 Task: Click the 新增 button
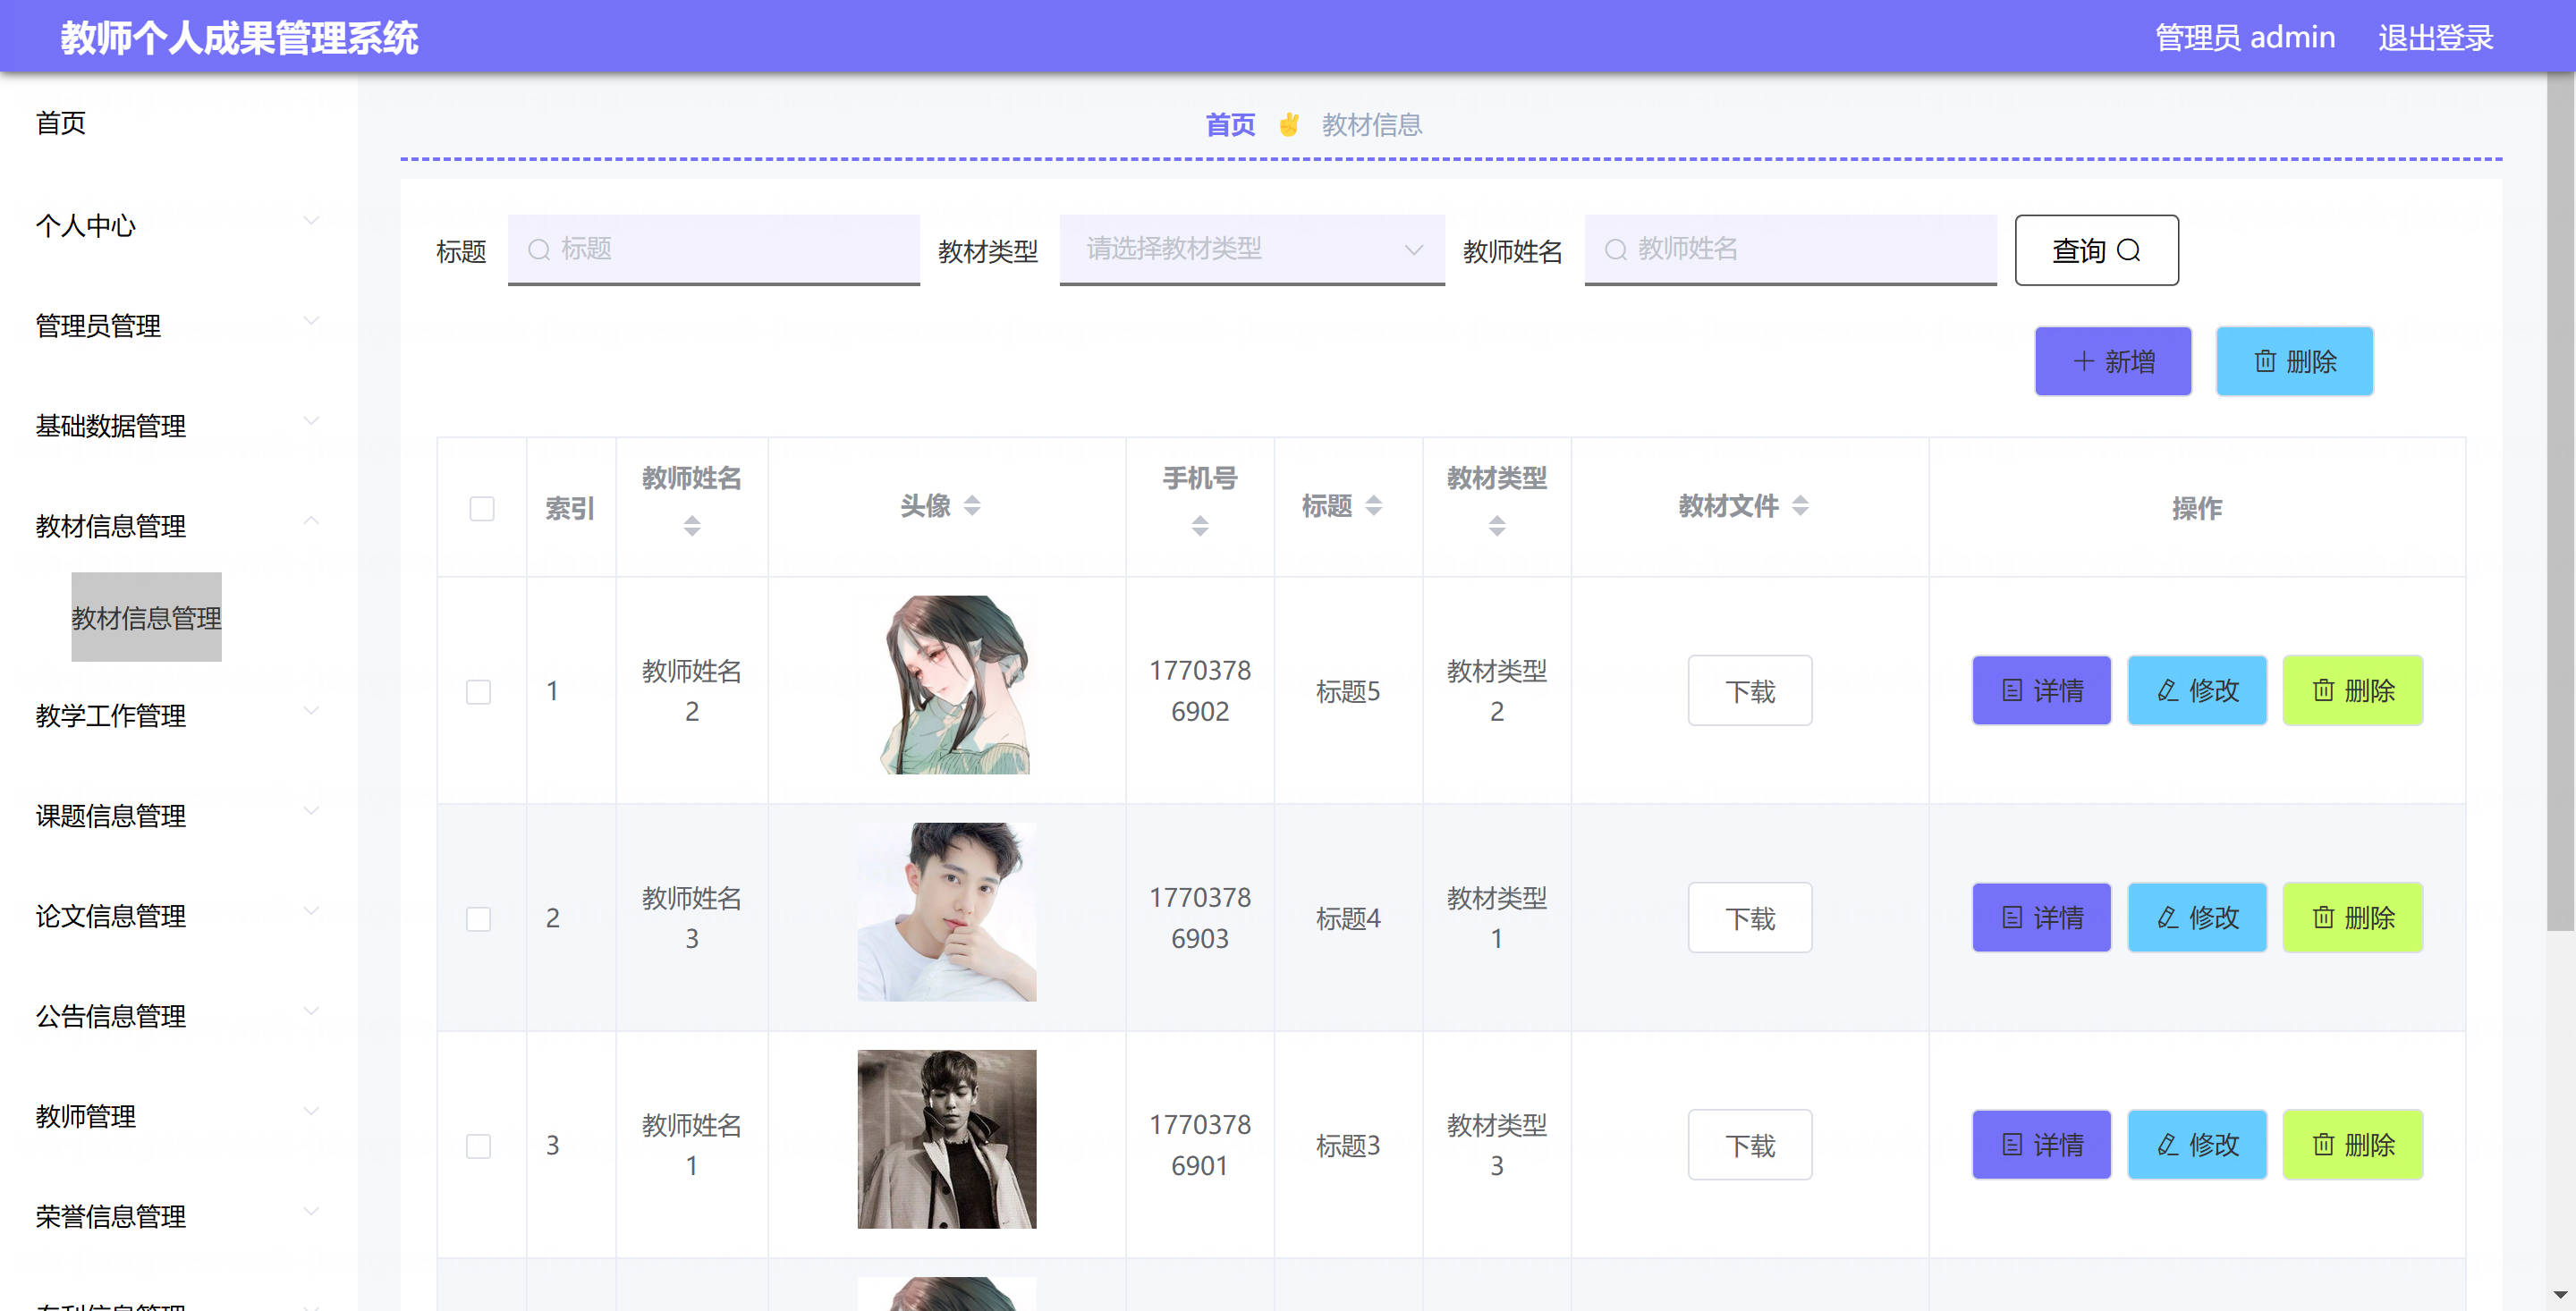tap(2113, 361)
